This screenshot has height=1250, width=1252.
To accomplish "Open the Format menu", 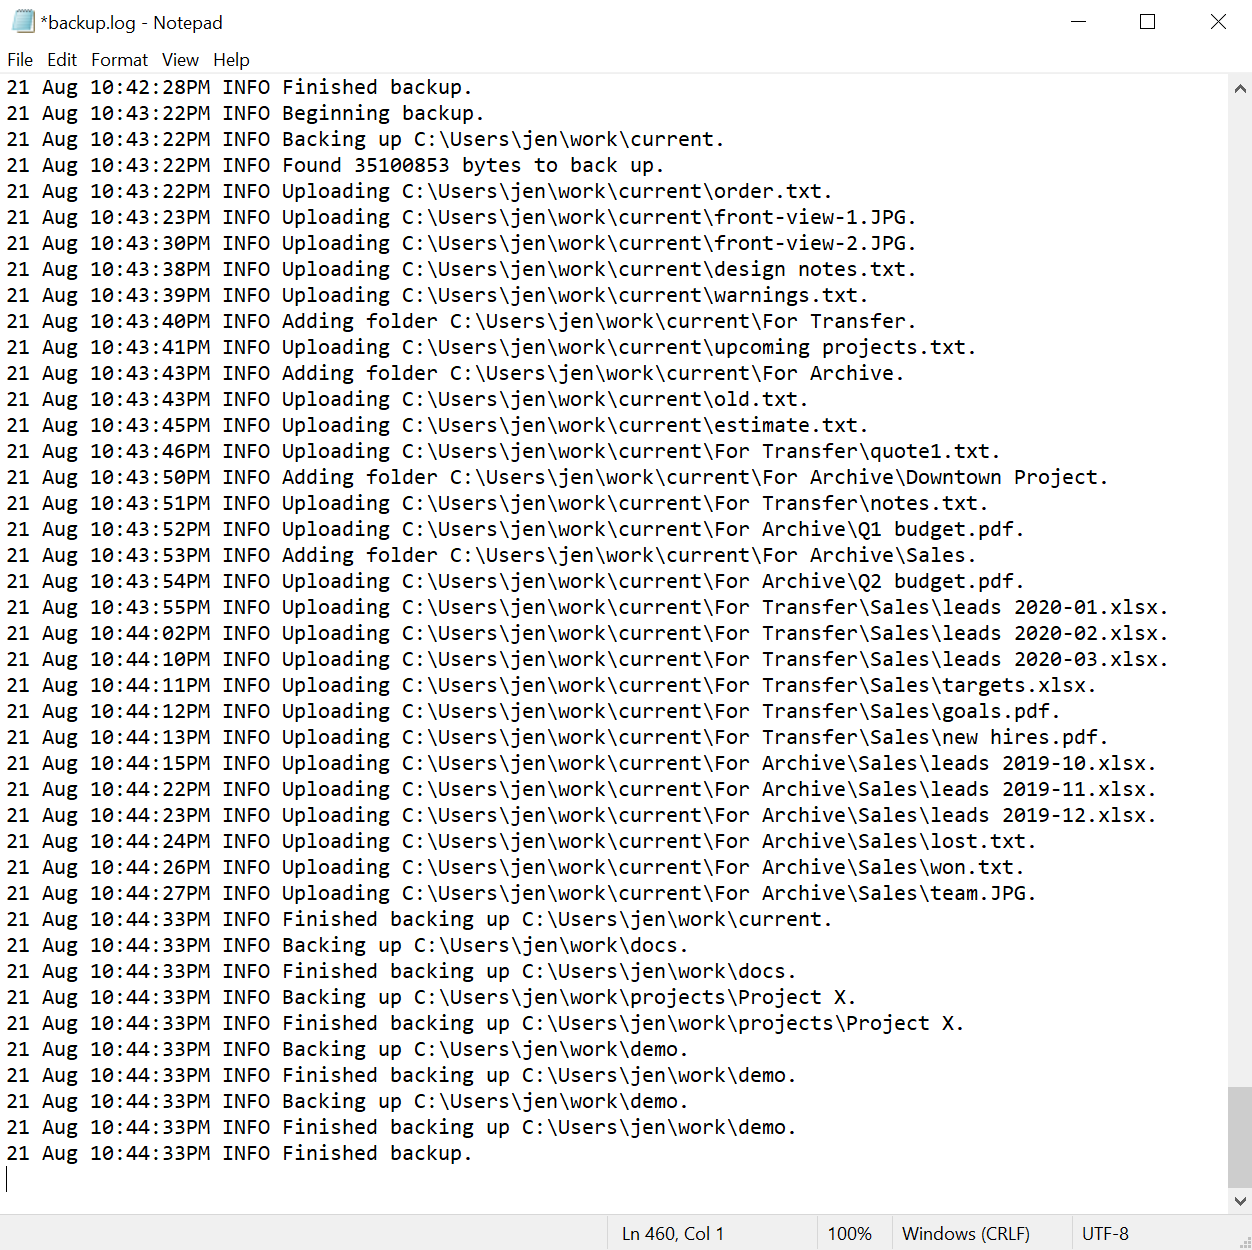I will (119, 60).
